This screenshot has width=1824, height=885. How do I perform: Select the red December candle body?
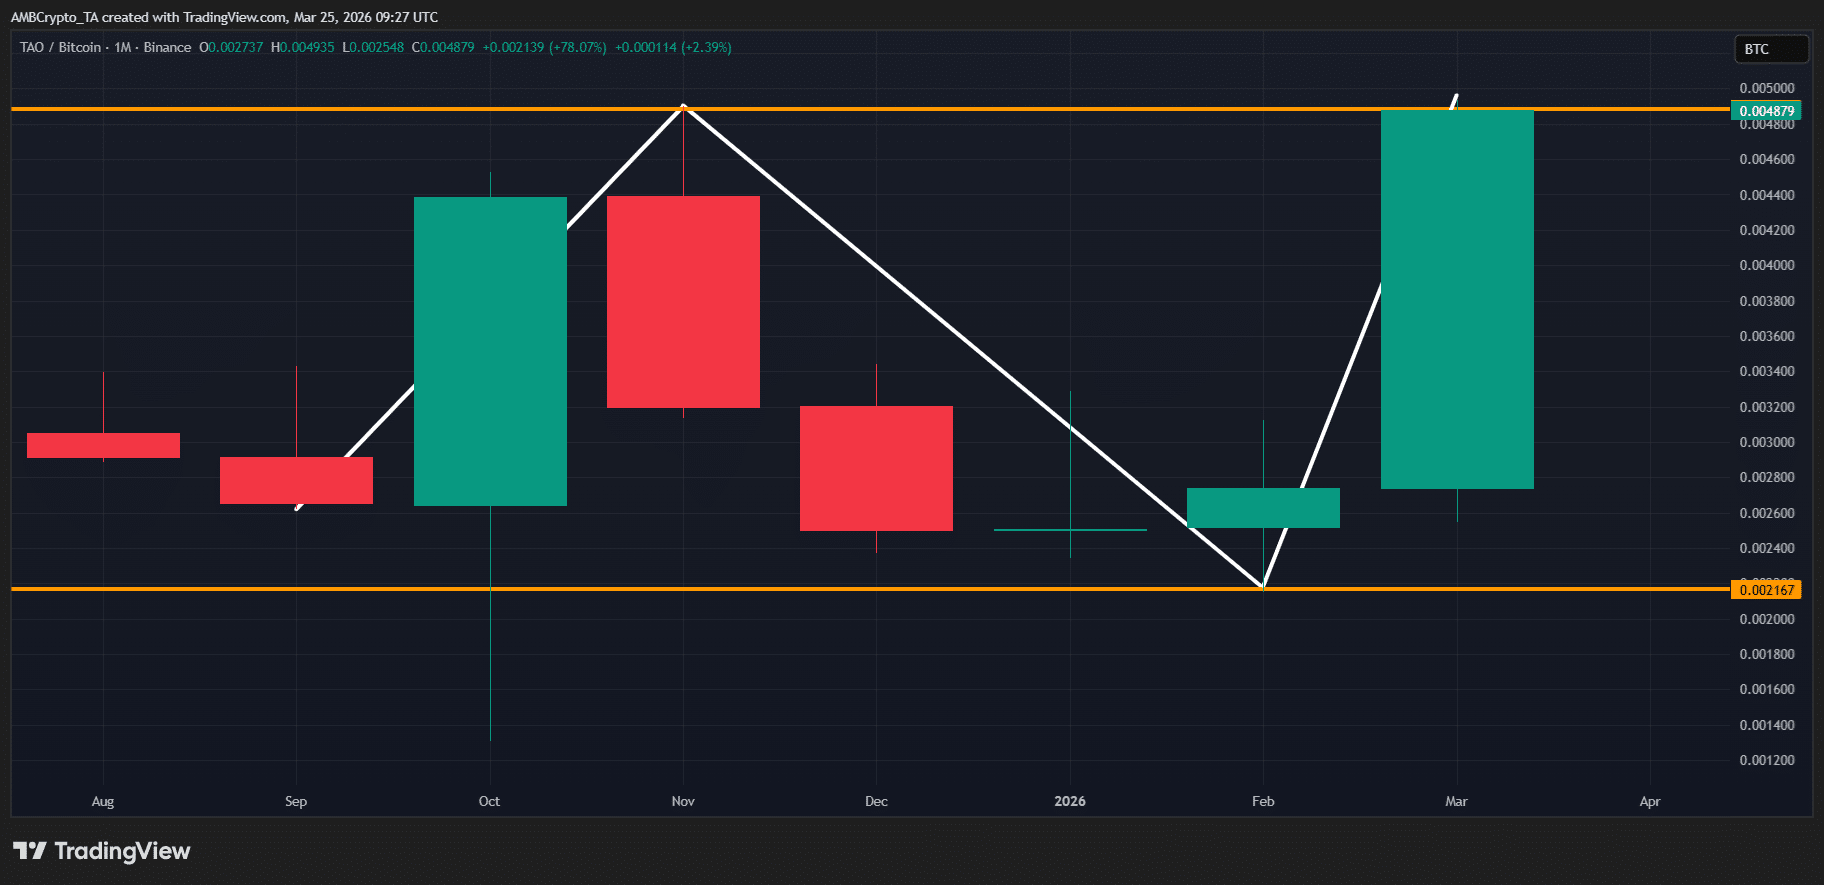click(x=876, y=468)
